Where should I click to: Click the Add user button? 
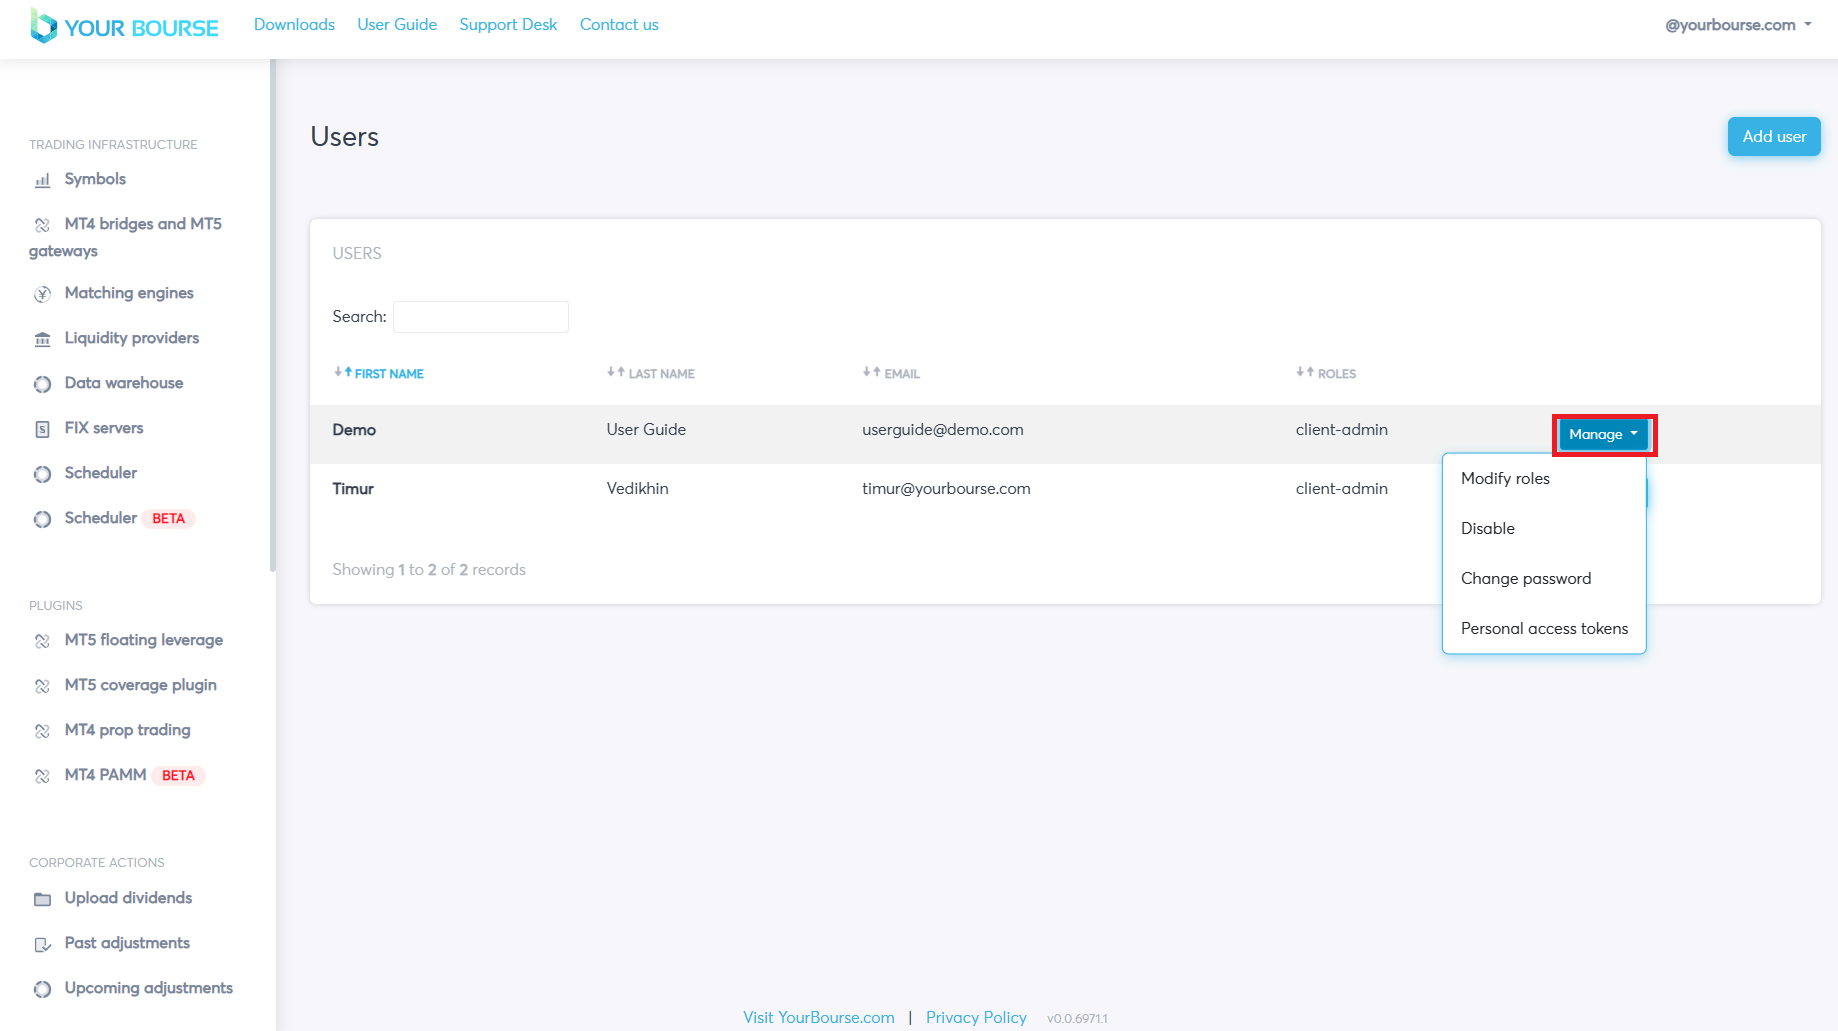click(x=1773, y=136)
